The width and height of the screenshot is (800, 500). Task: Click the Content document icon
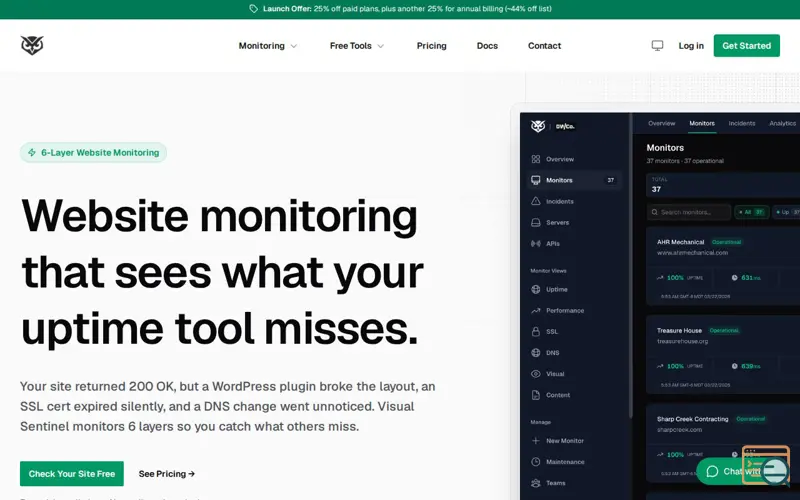tap(536, 395)
